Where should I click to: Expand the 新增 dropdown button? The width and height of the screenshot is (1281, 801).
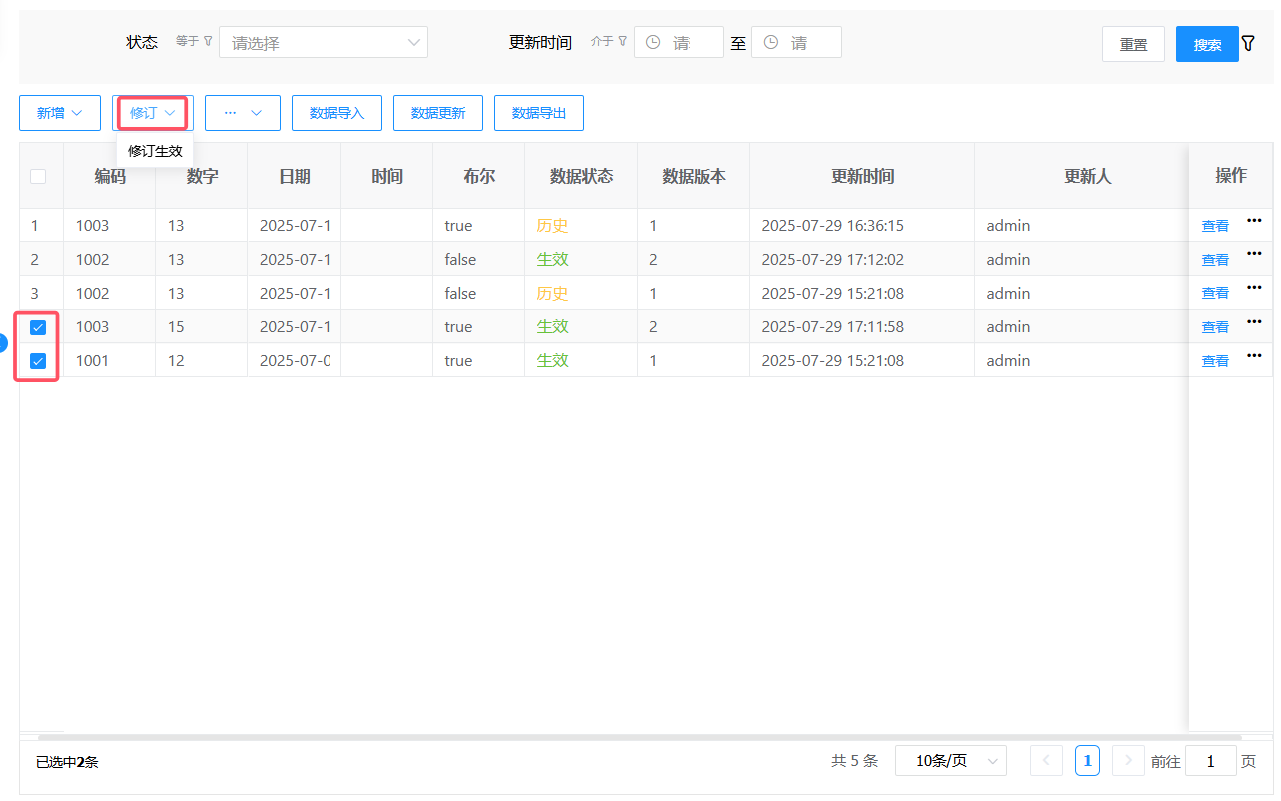[x=60, y=113]
